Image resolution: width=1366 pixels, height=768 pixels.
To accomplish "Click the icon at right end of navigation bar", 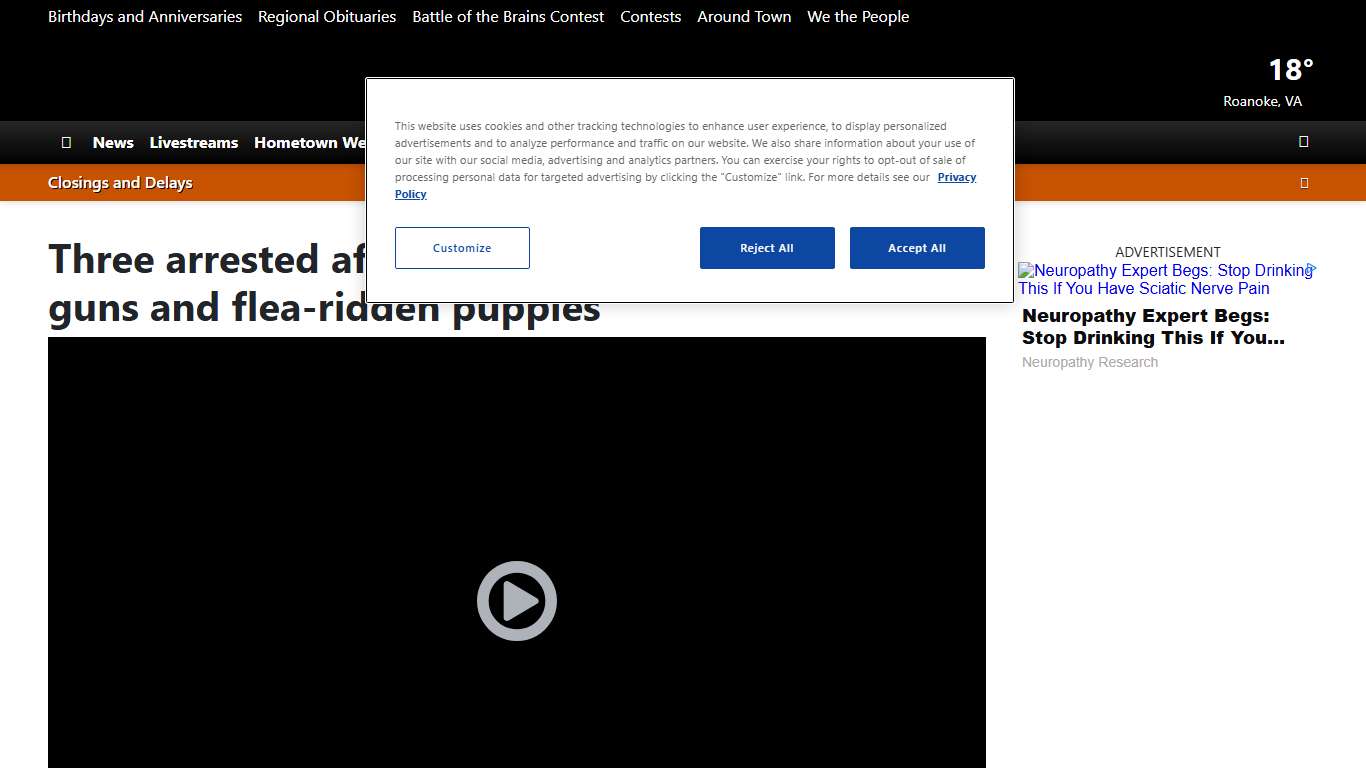I will 1303,142.
